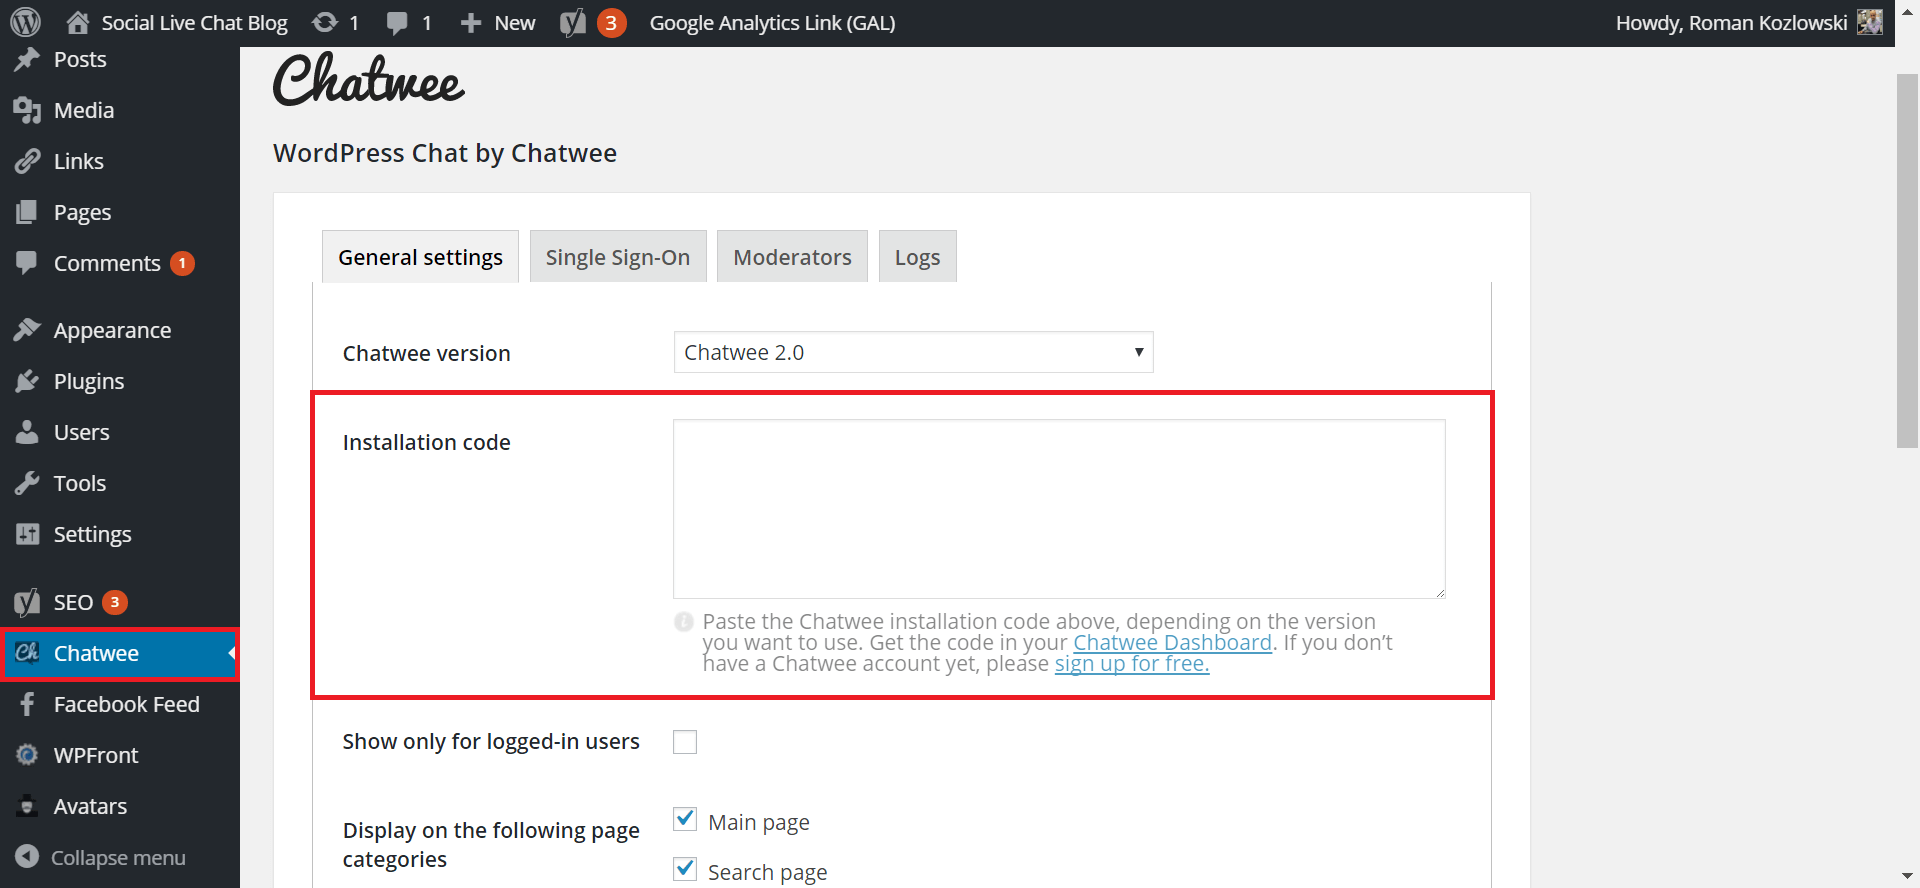The height and width of the screenshot is (888, 1920).
Task: Open the Tools menu item
Action: [x=120, y=483]
